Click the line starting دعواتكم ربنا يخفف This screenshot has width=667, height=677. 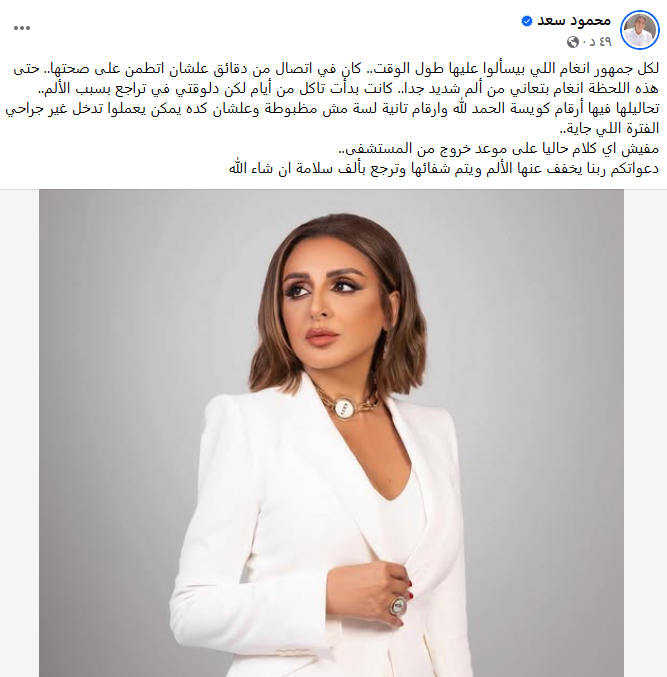444,168
